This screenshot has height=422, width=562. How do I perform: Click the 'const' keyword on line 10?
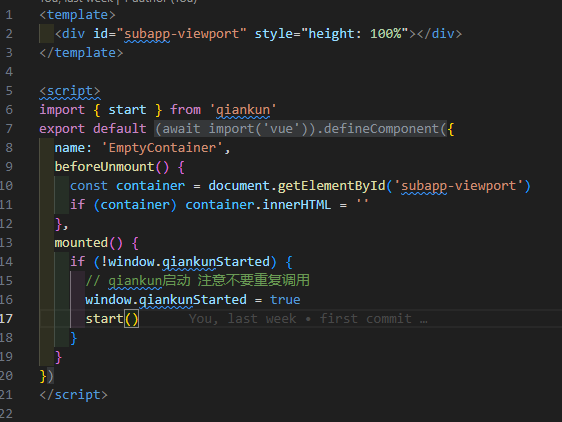pos(89,186)
